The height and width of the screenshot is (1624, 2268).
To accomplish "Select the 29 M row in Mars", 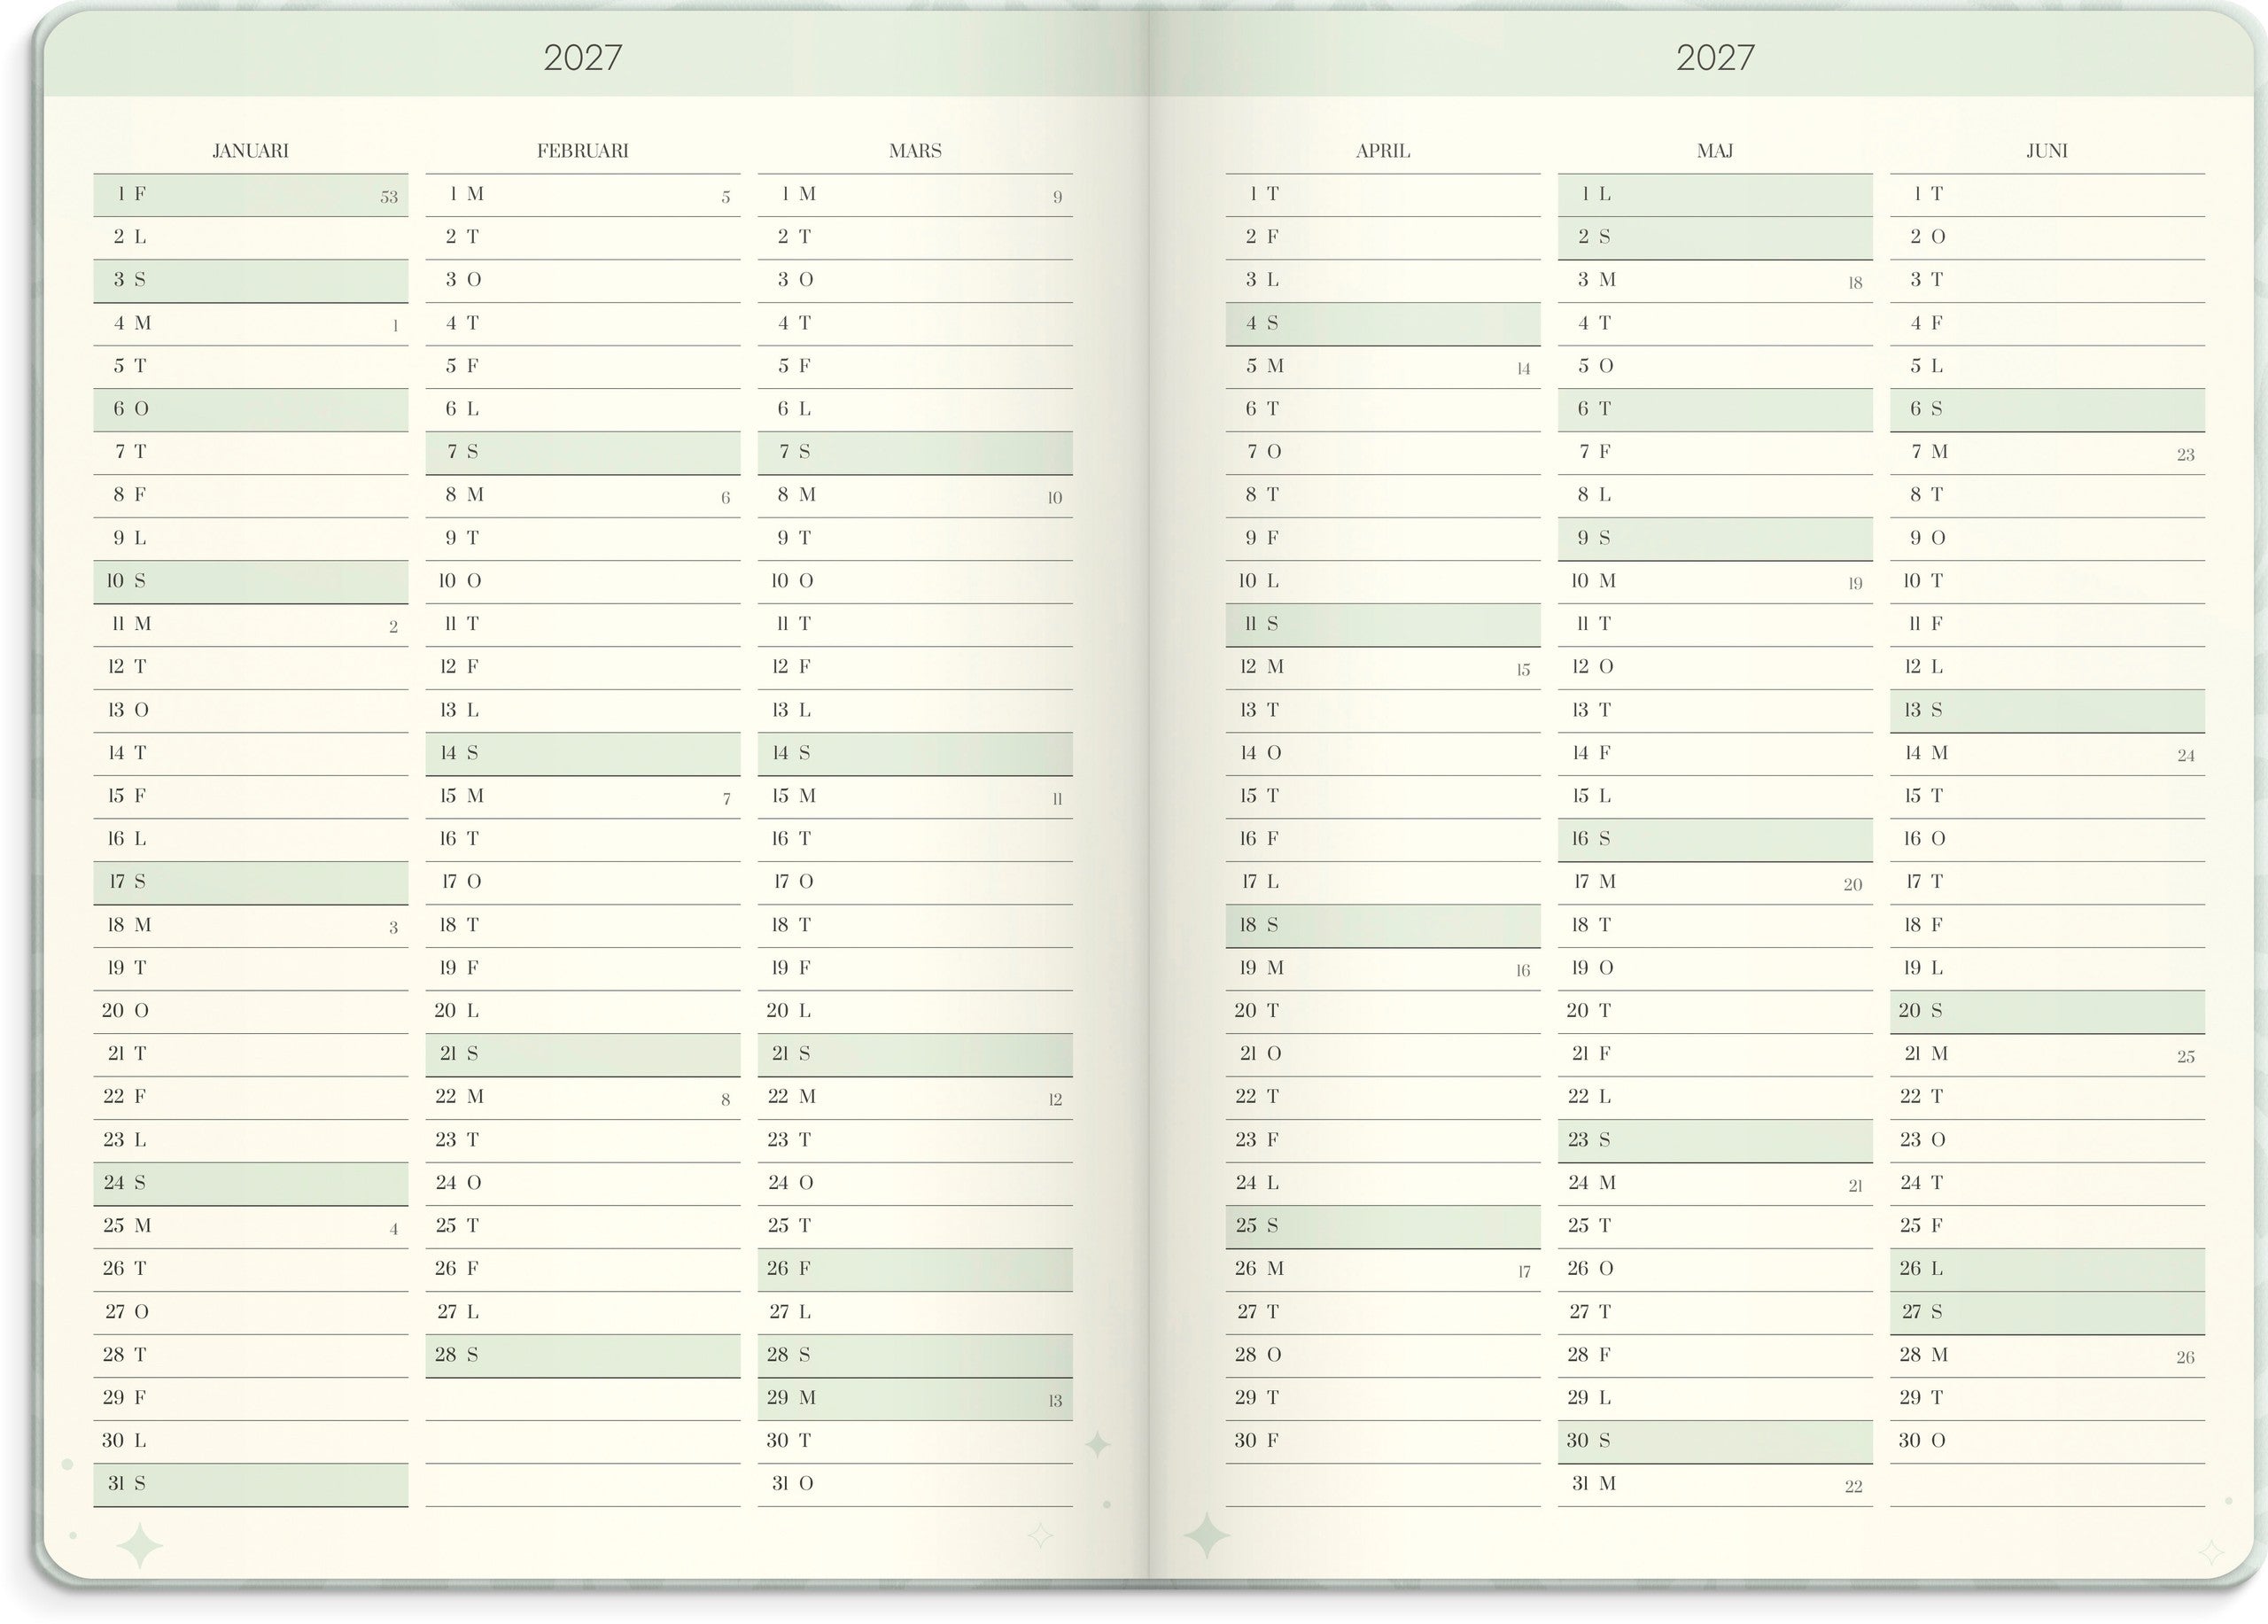I will click(915, 1399).
